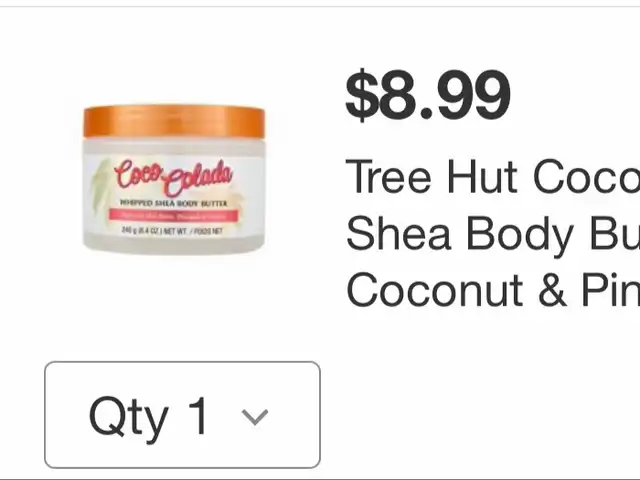The height and width of the screenshot is (480, 640).
Task: Select the $8.99 price text
Action: click(428, 96)
